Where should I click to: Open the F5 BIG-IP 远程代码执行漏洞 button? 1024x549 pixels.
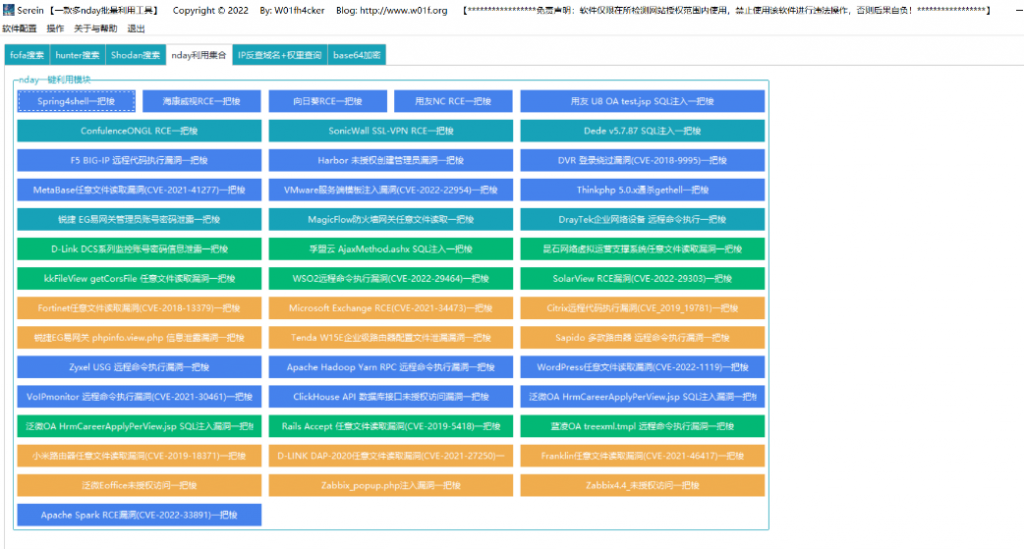139,160
